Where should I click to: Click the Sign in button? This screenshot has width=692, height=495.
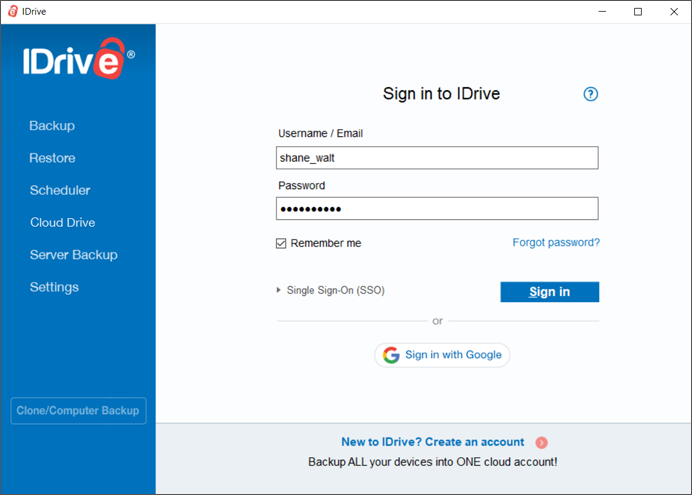point(549,292)
